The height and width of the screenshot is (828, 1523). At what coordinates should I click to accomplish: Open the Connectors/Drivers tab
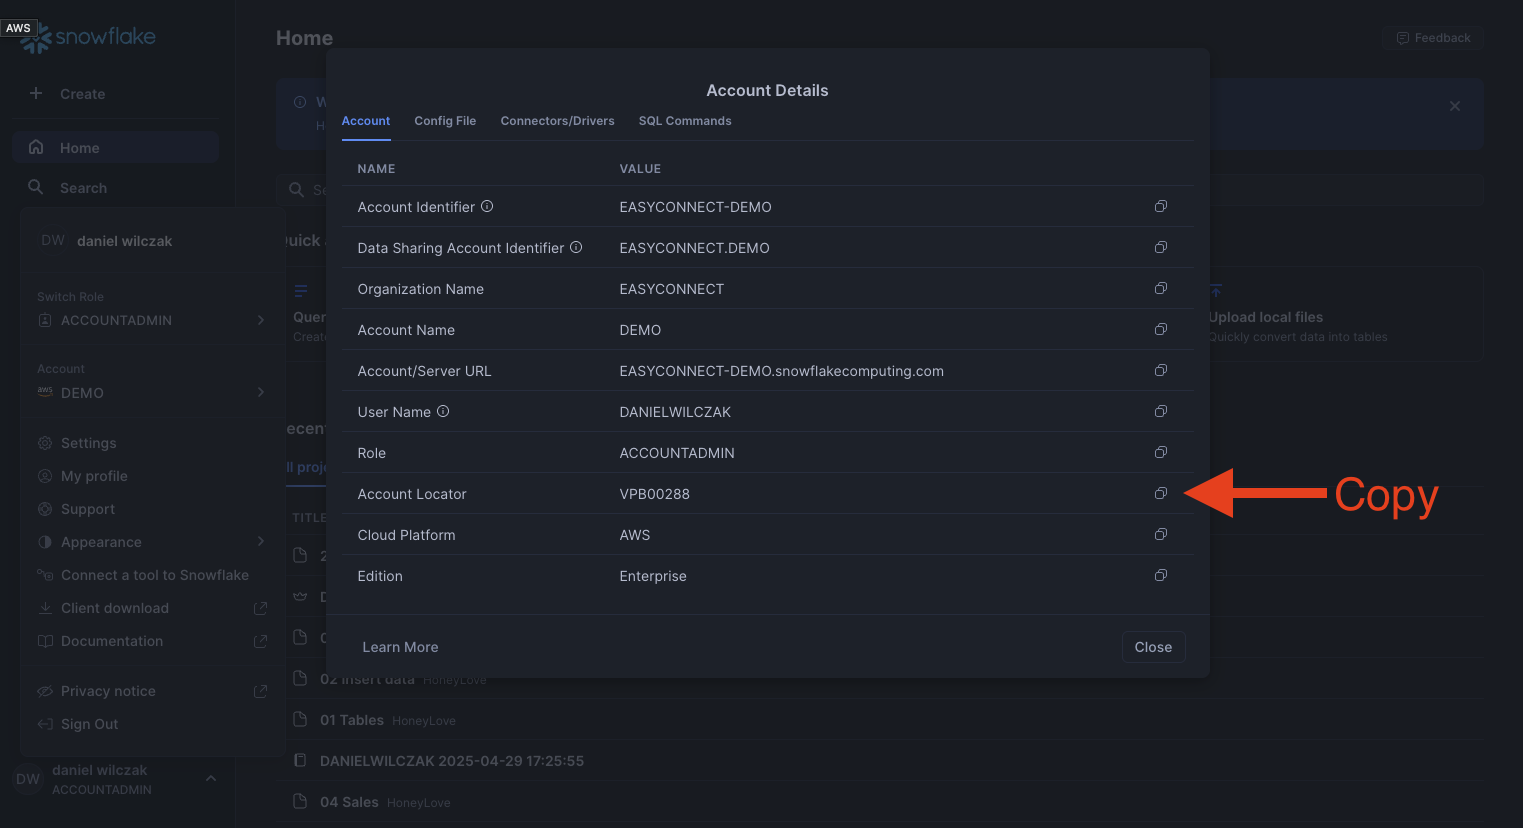557,121
